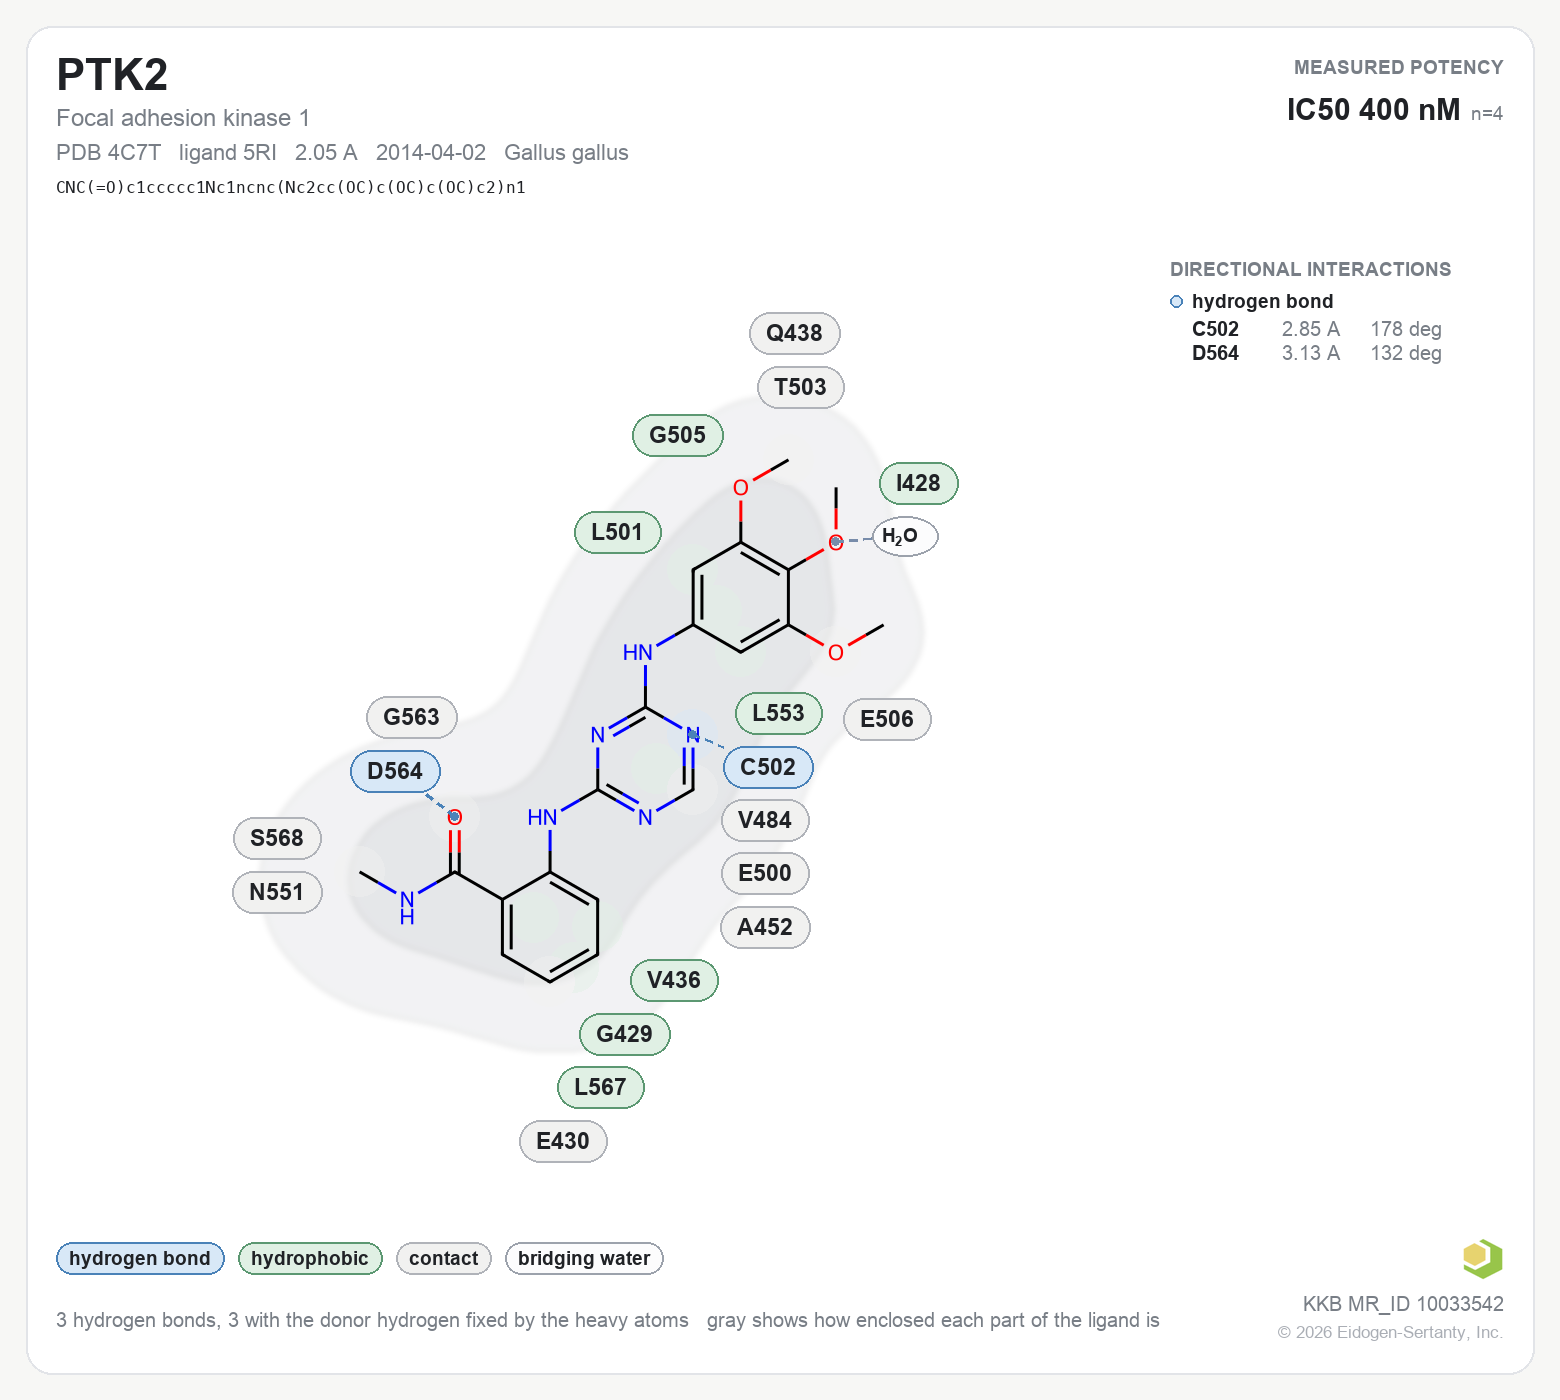Click hydrophobic residue V436

click(x=674, y=980)
